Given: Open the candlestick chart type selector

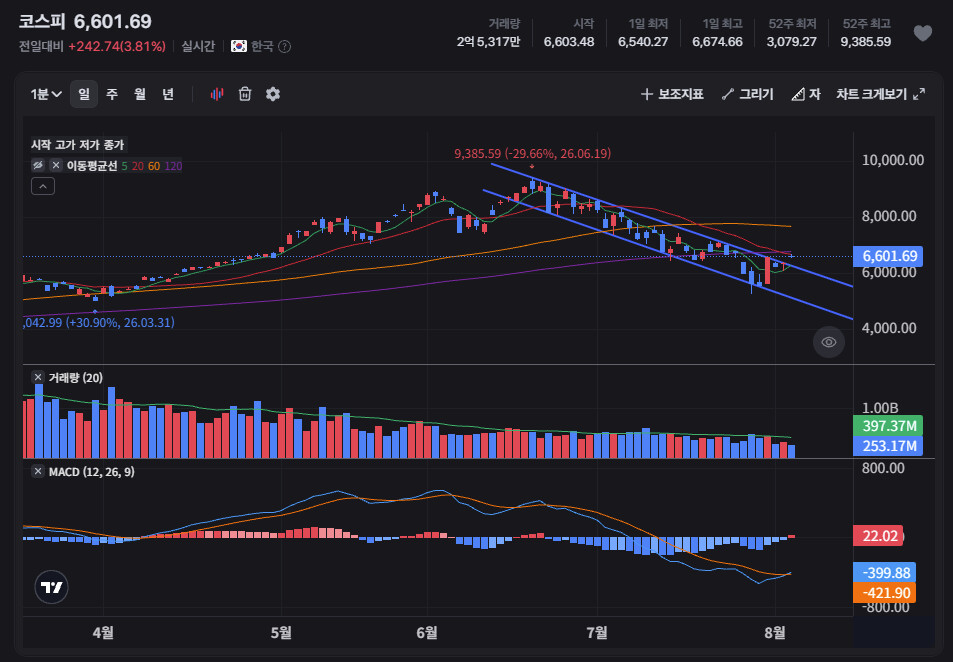Looking at the screenshot, I should point(217,94).
